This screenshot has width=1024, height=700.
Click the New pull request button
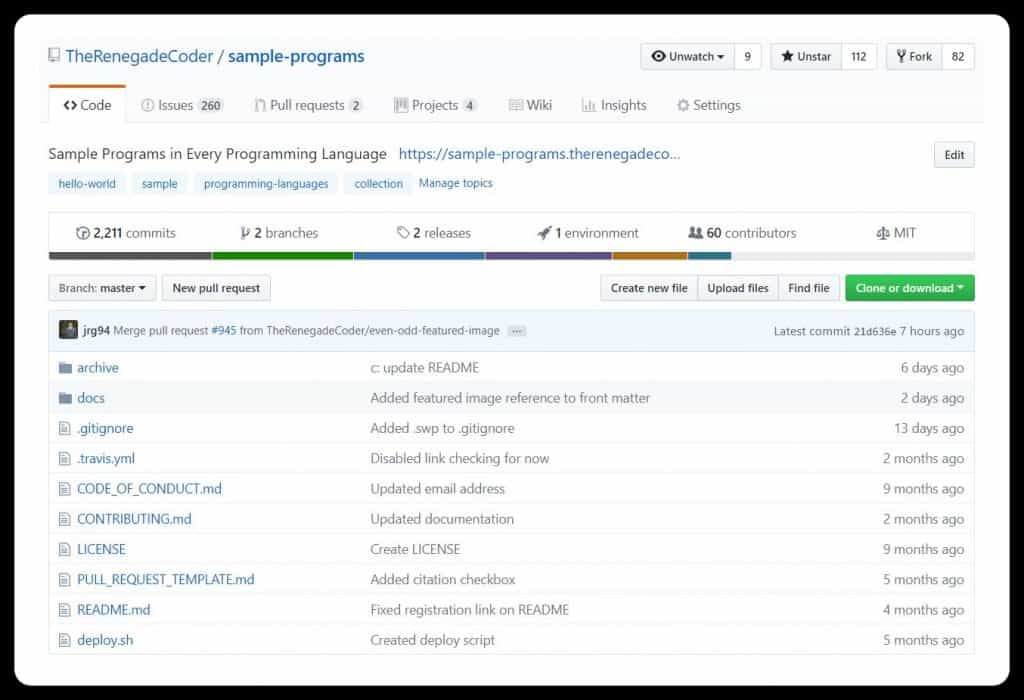[x=216, y=288]
